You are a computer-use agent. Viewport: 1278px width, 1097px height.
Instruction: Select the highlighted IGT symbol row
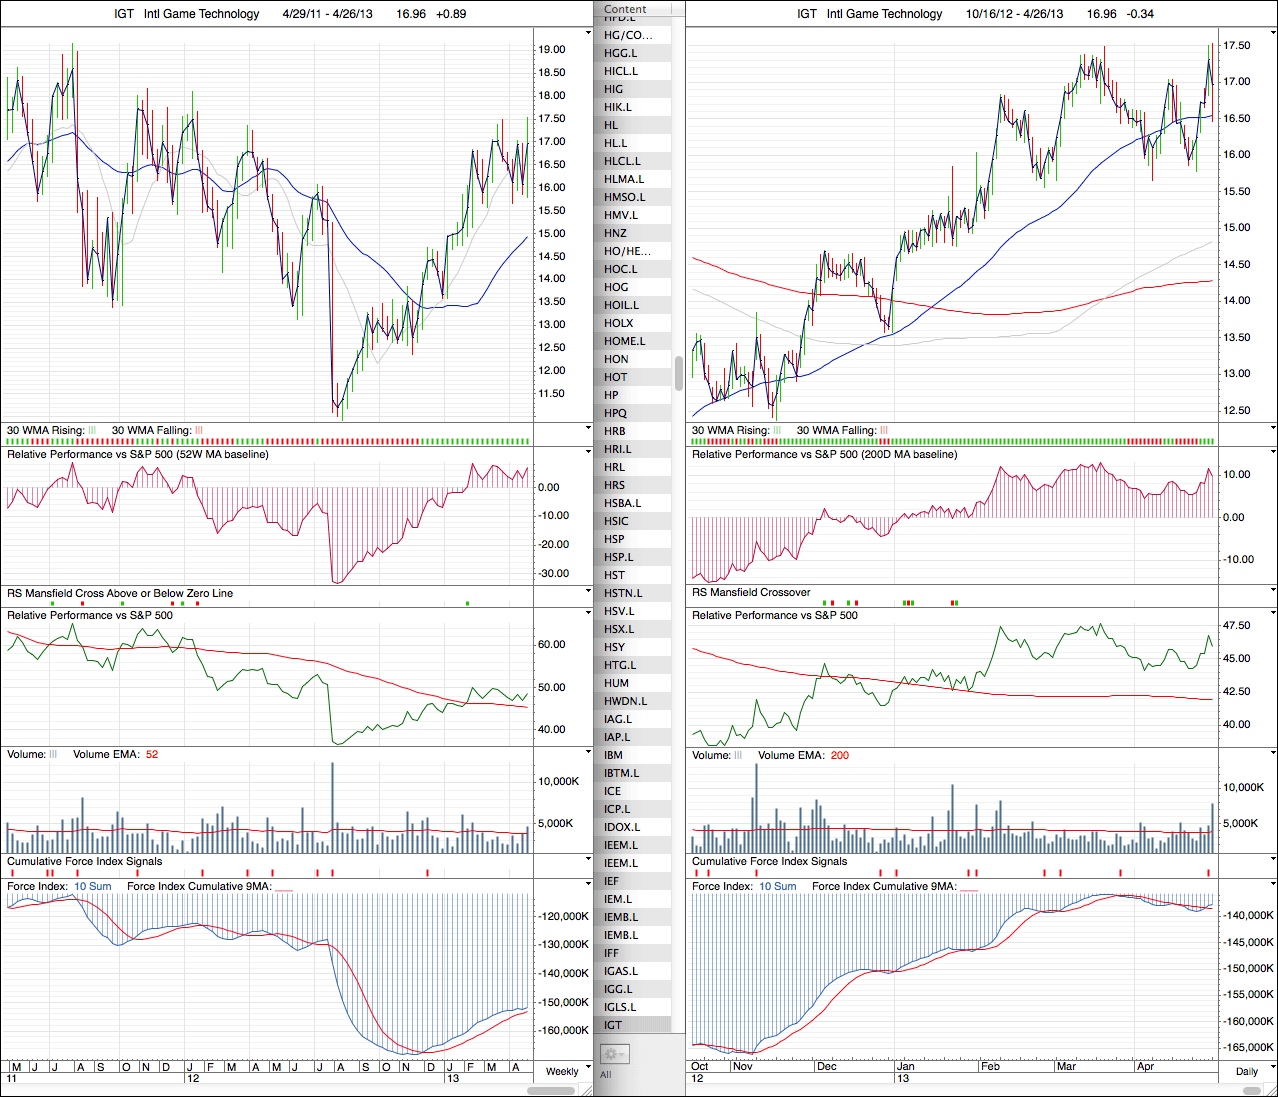(613, 1025)
